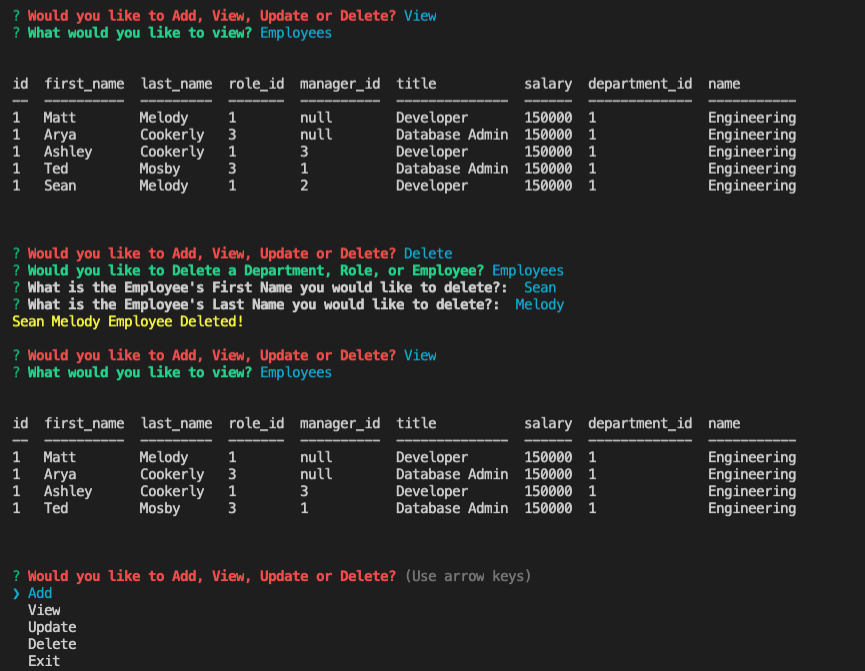Click 'Arya' in the first table
Screen dimensions: 865x671
(60, 135)
